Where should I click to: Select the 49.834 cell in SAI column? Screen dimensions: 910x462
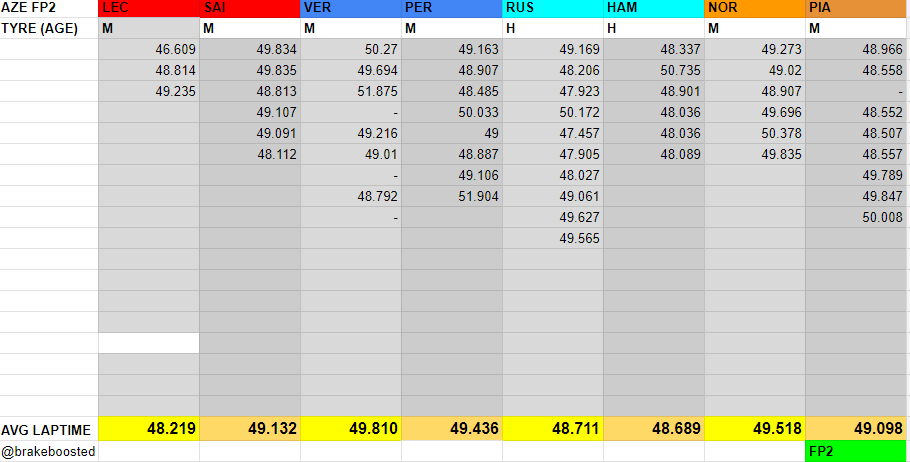250,49
